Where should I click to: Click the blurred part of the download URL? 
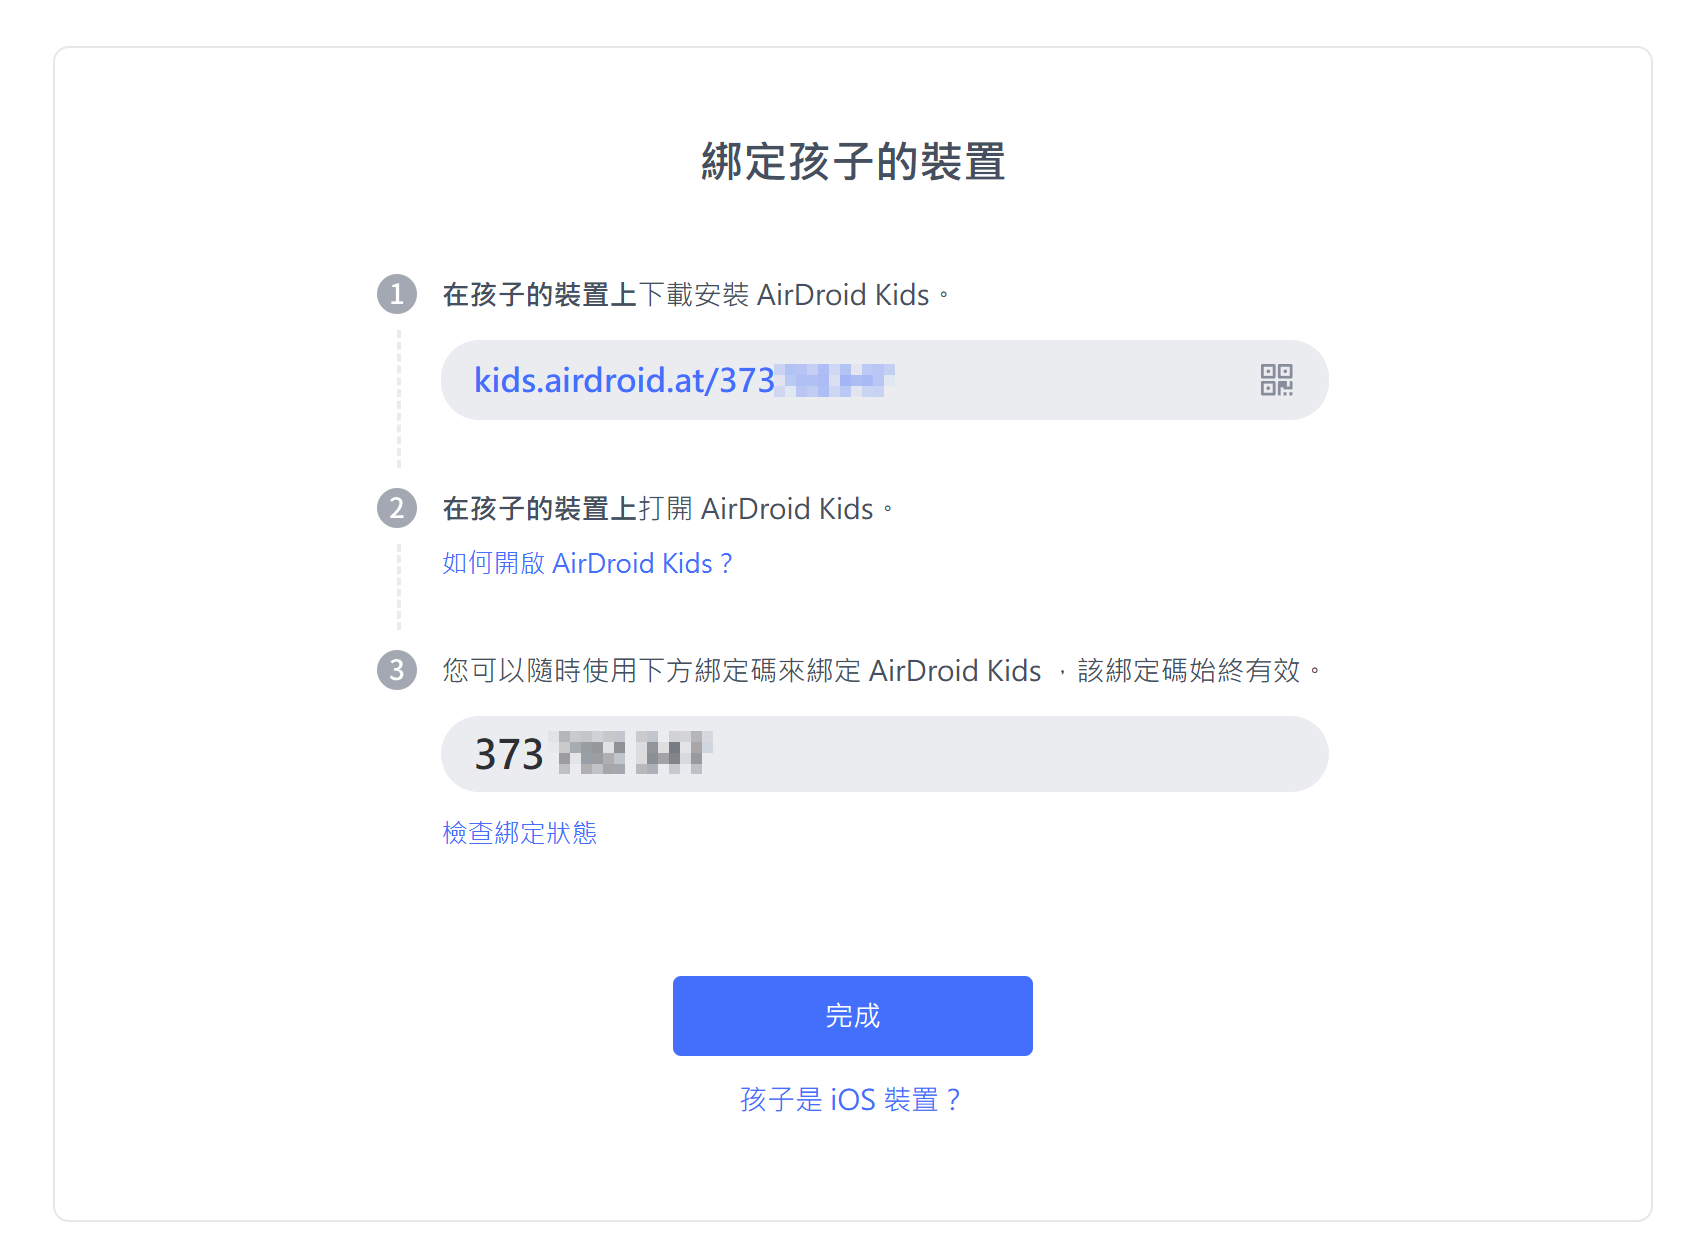point(835,380)
